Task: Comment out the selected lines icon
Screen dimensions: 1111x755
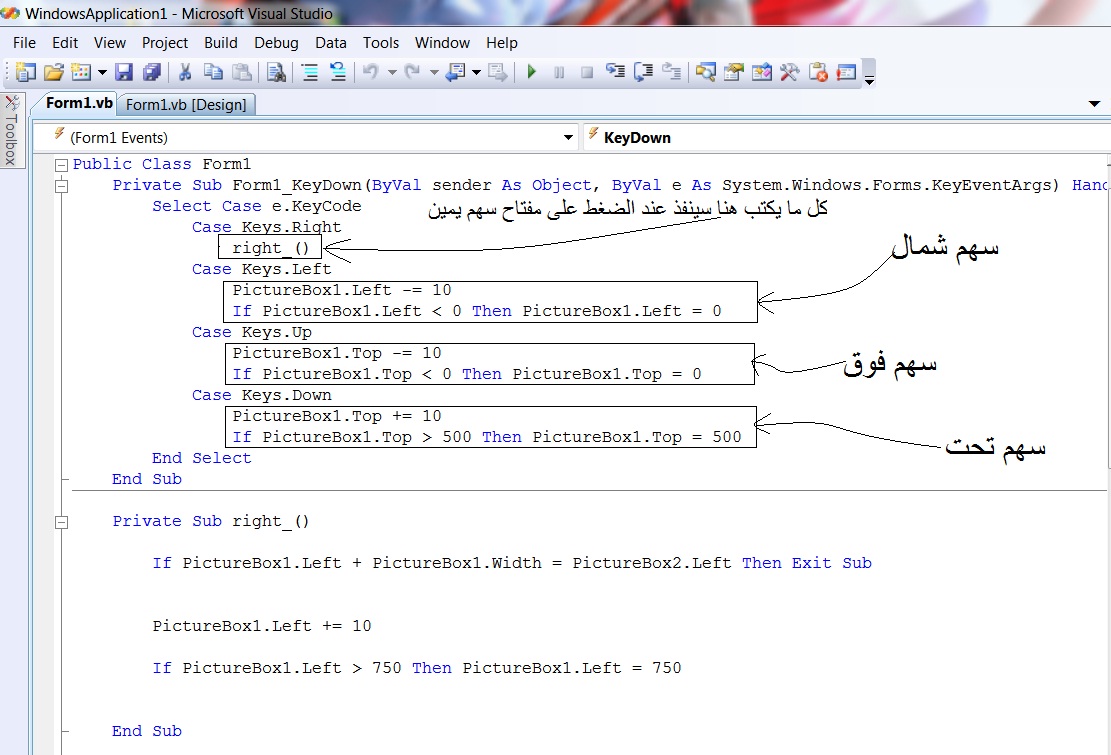Action: [310, 72]
